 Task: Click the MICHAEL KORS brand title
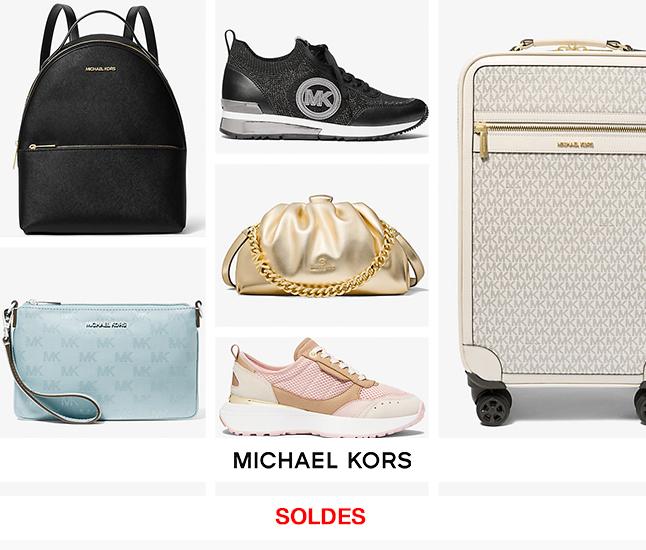point(322,460)
